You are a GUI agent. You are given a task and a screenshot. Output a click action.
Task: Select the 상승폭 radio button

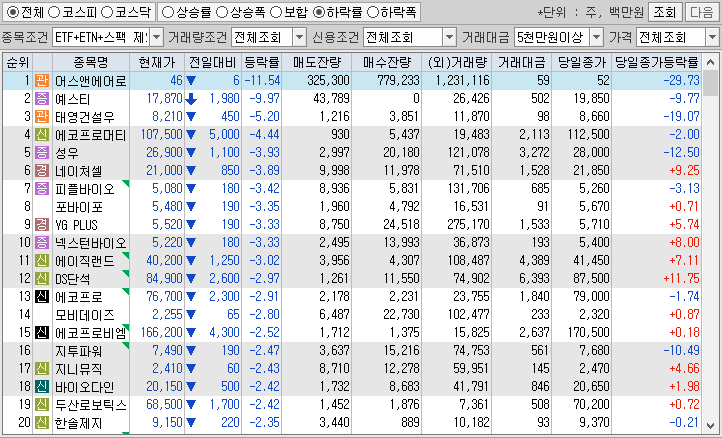(222, 12)
